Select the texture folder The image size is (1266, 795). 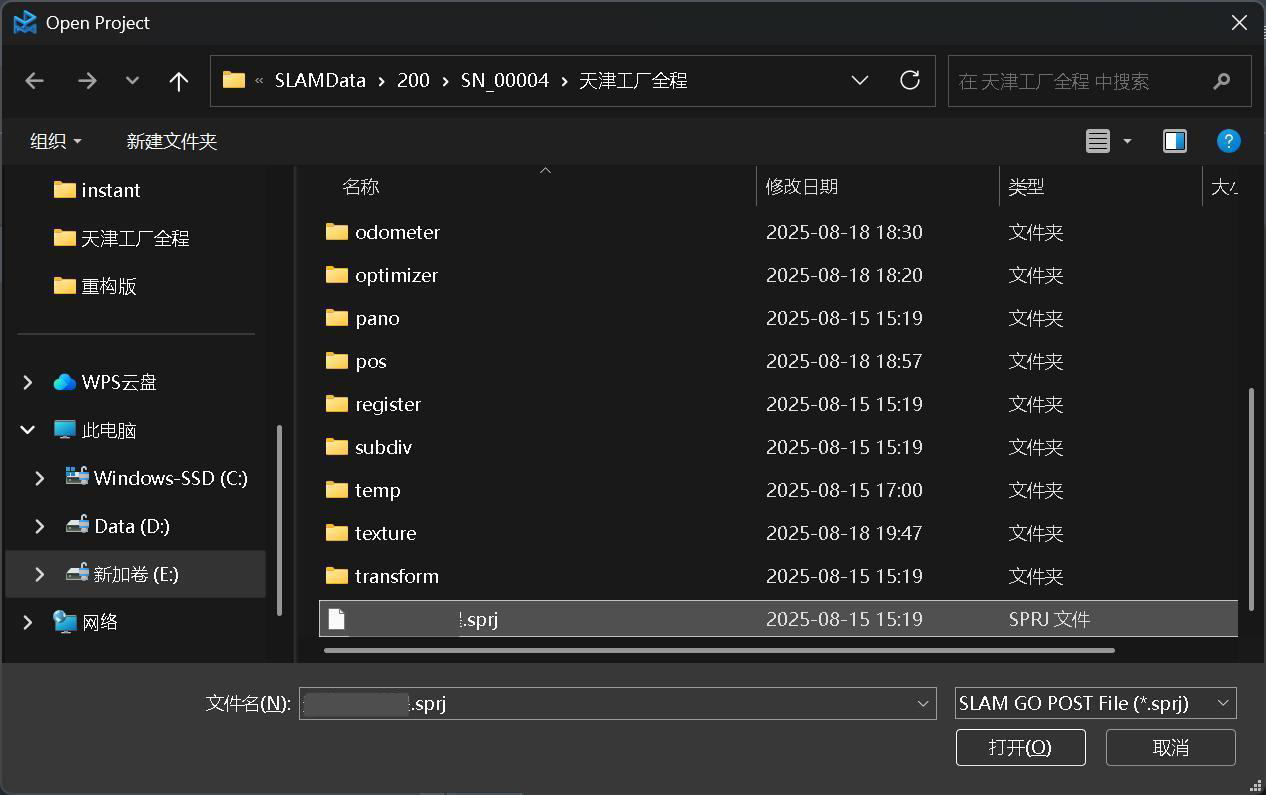pos(371,533)
